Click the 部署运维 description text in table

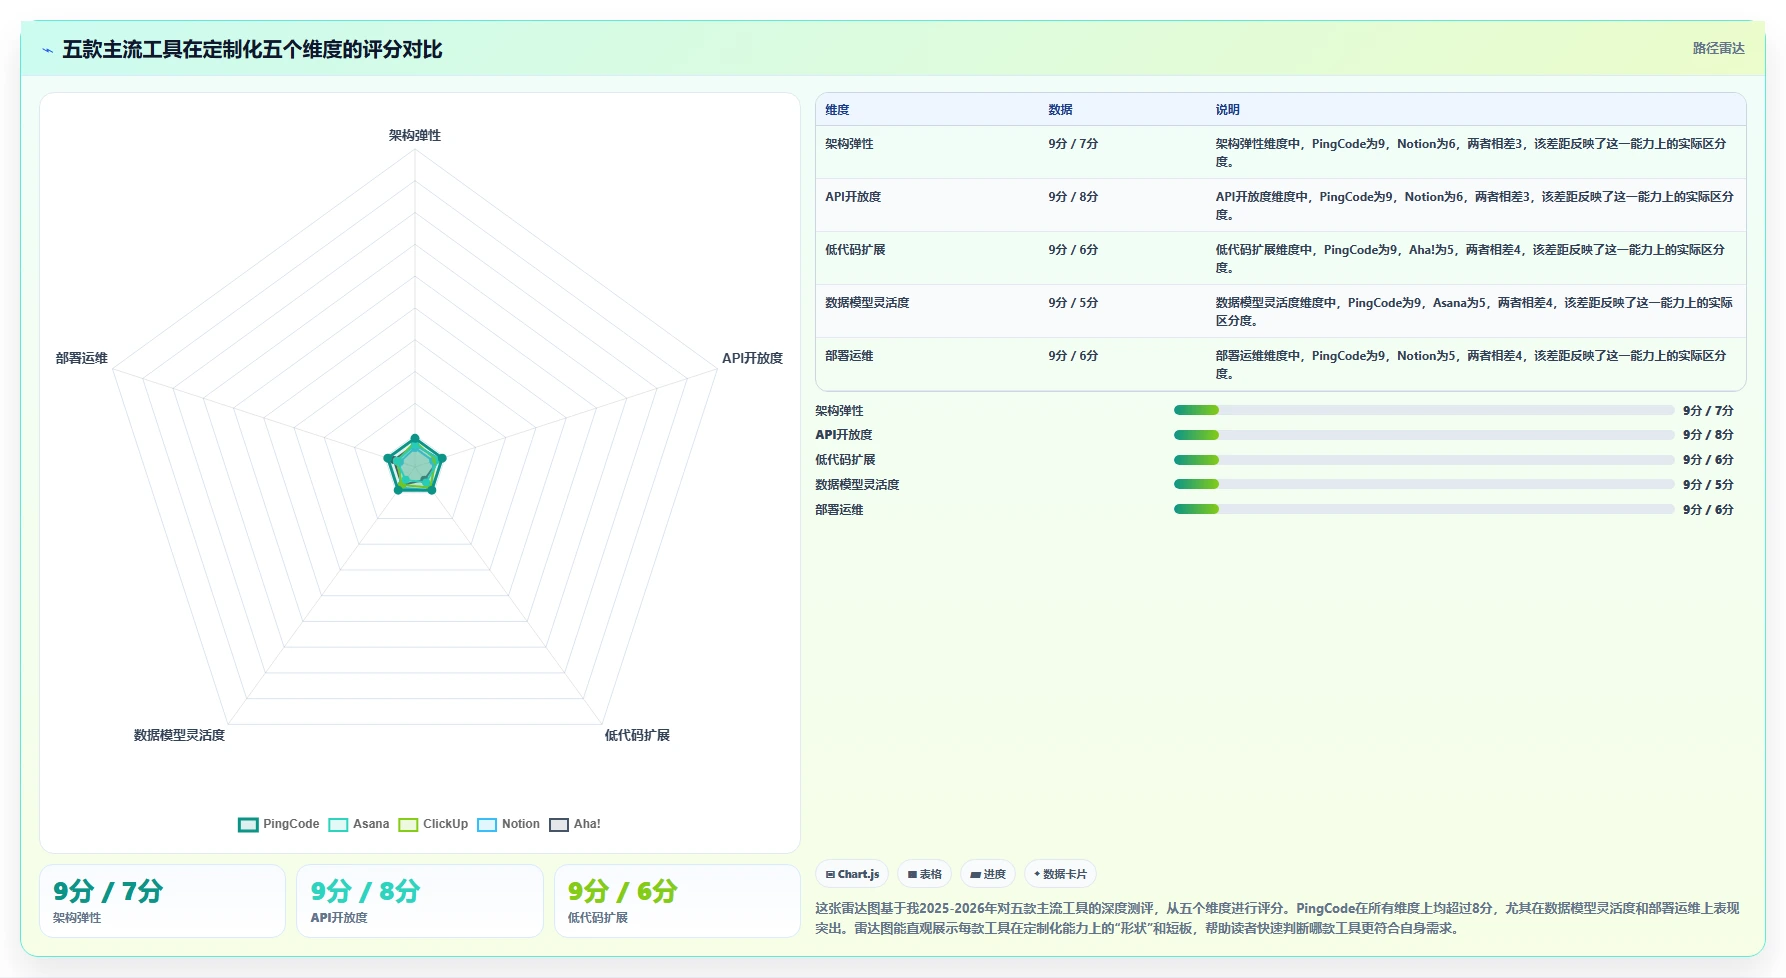point(1471,365)
